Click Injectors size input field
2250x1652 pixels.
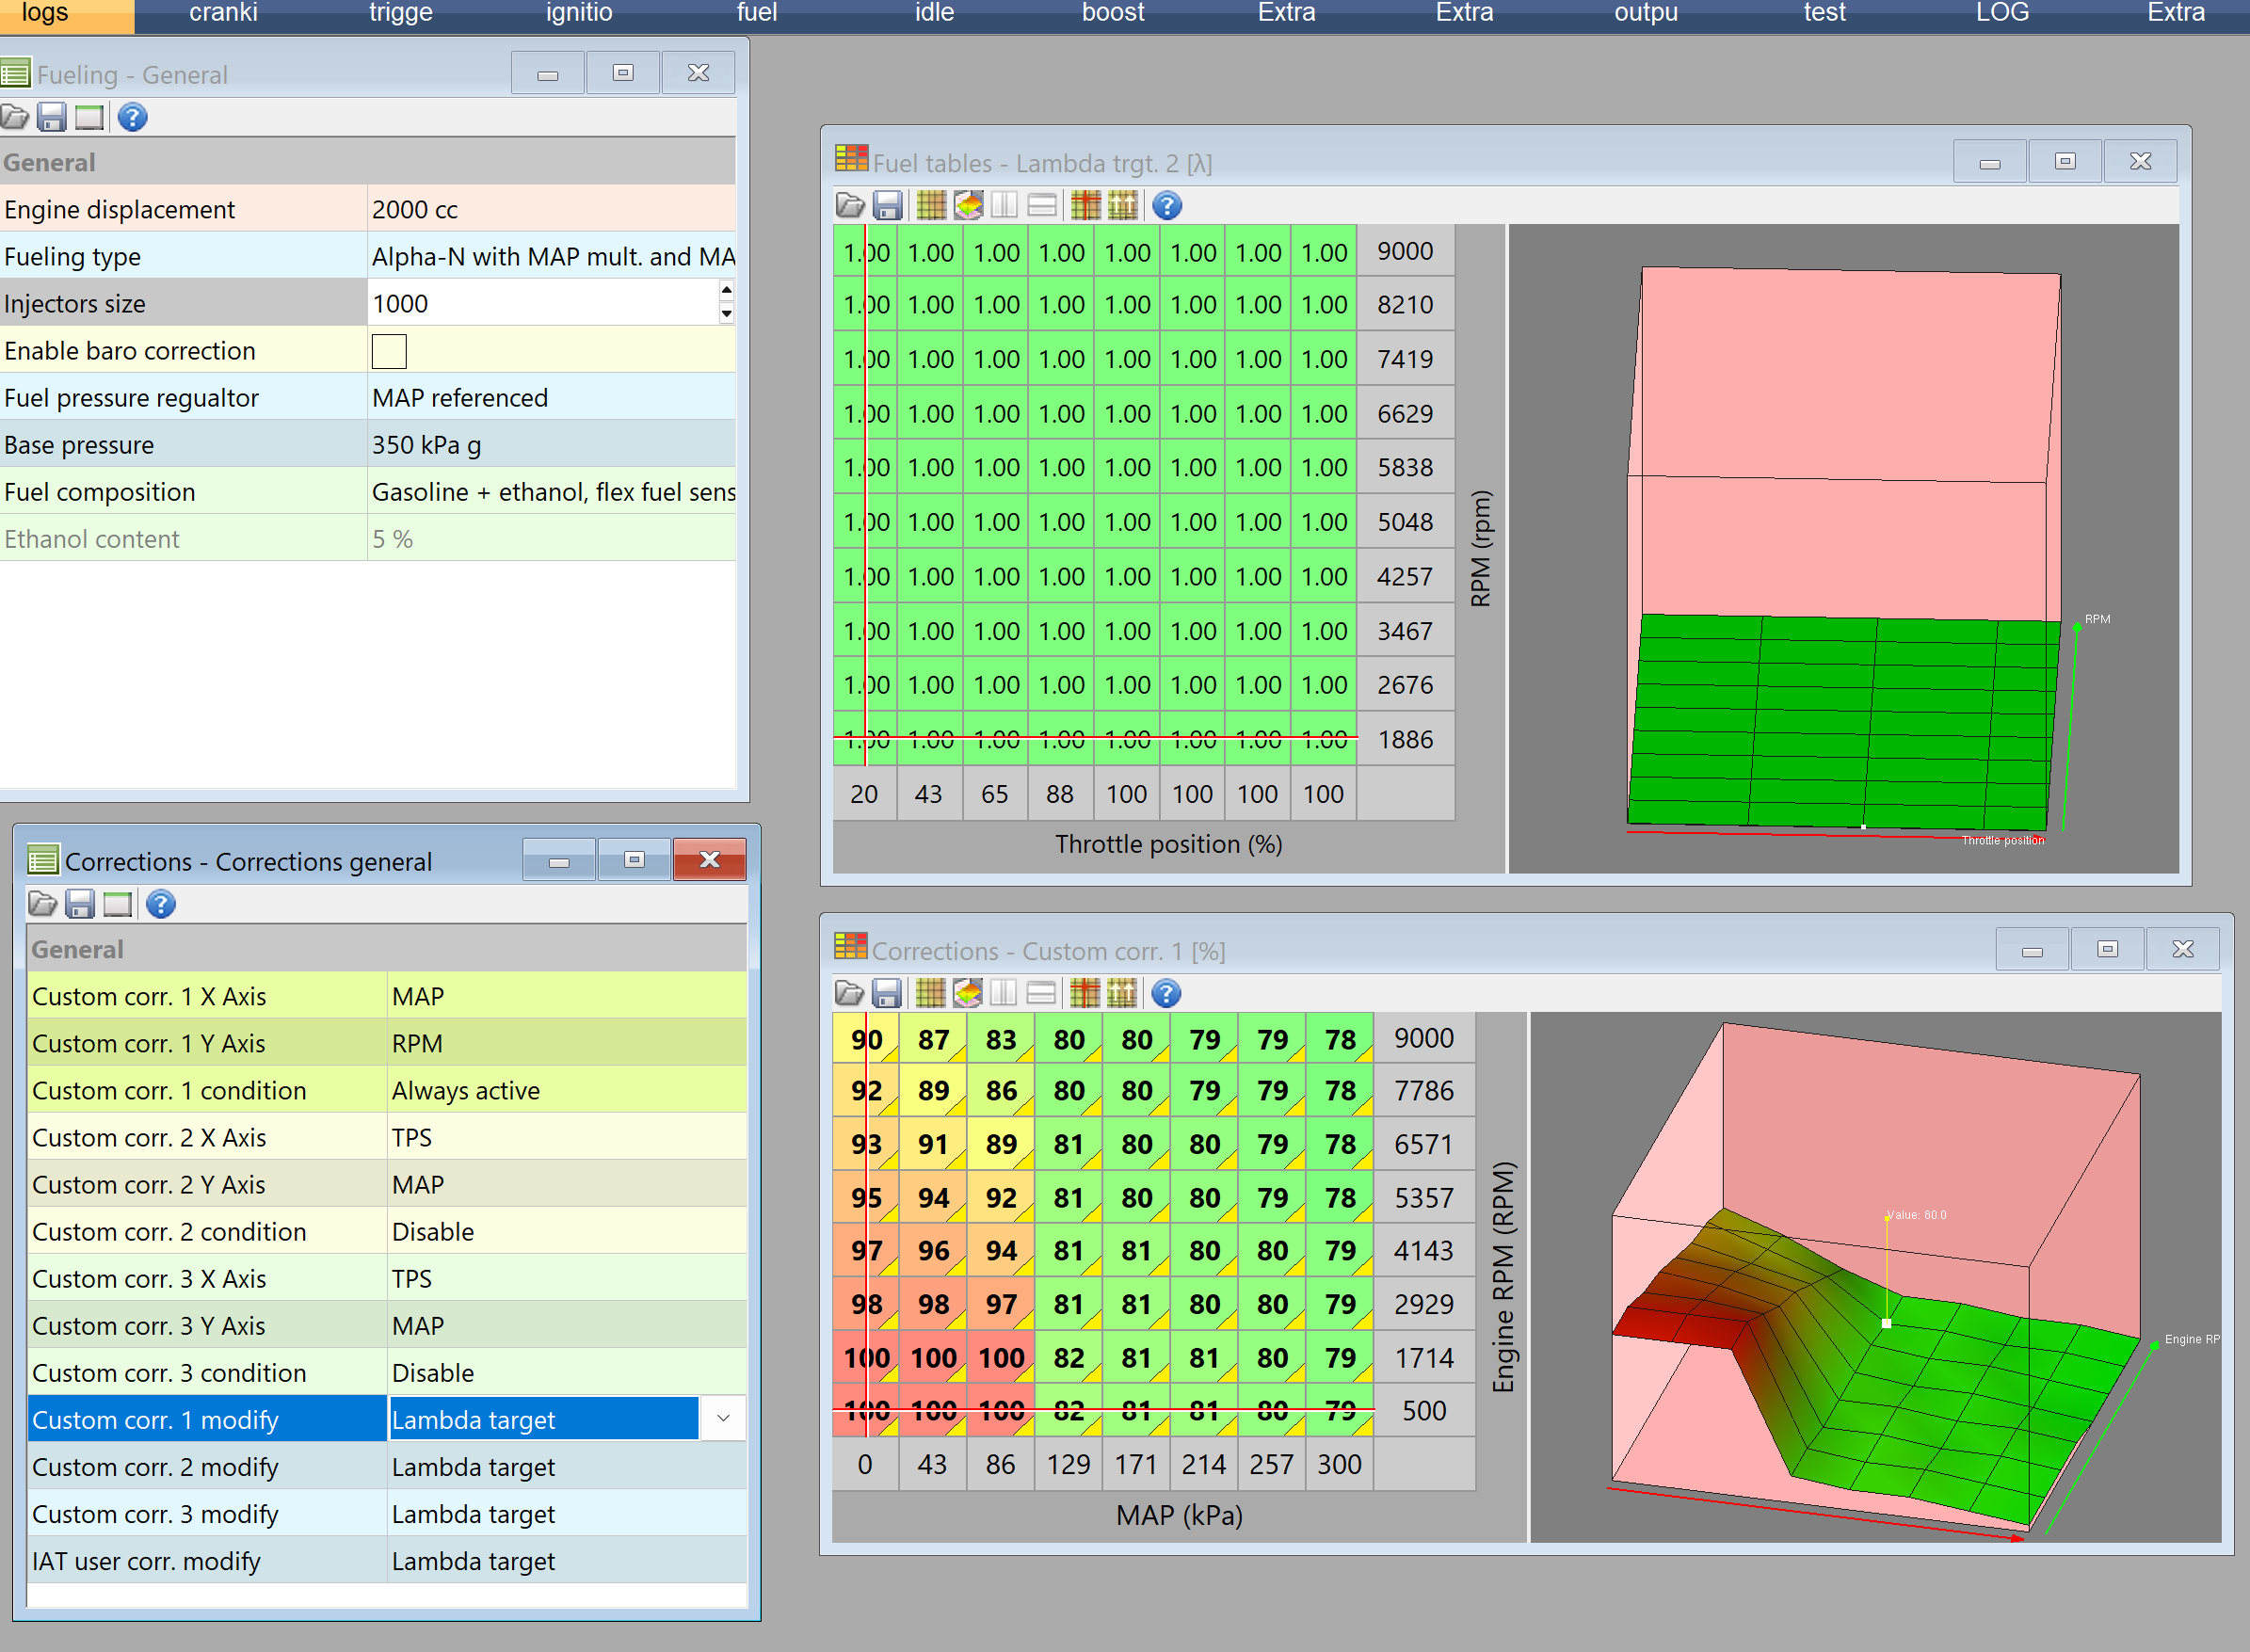pos(542,304)
